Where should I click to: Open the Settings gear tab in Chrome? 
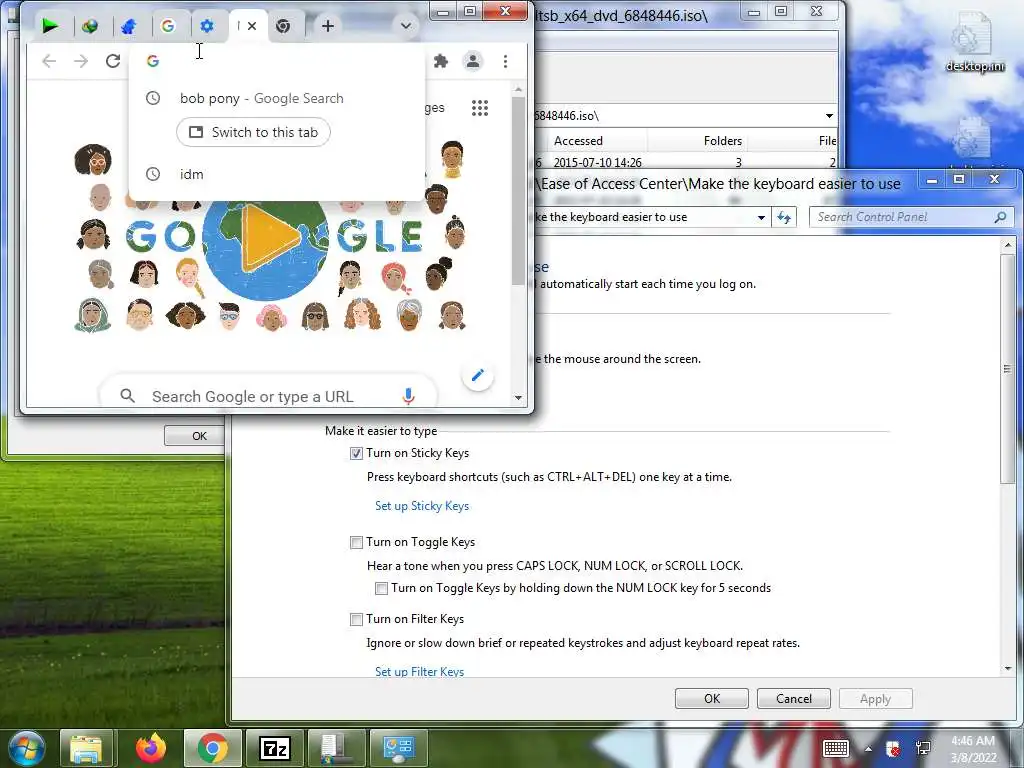point(207,26)
